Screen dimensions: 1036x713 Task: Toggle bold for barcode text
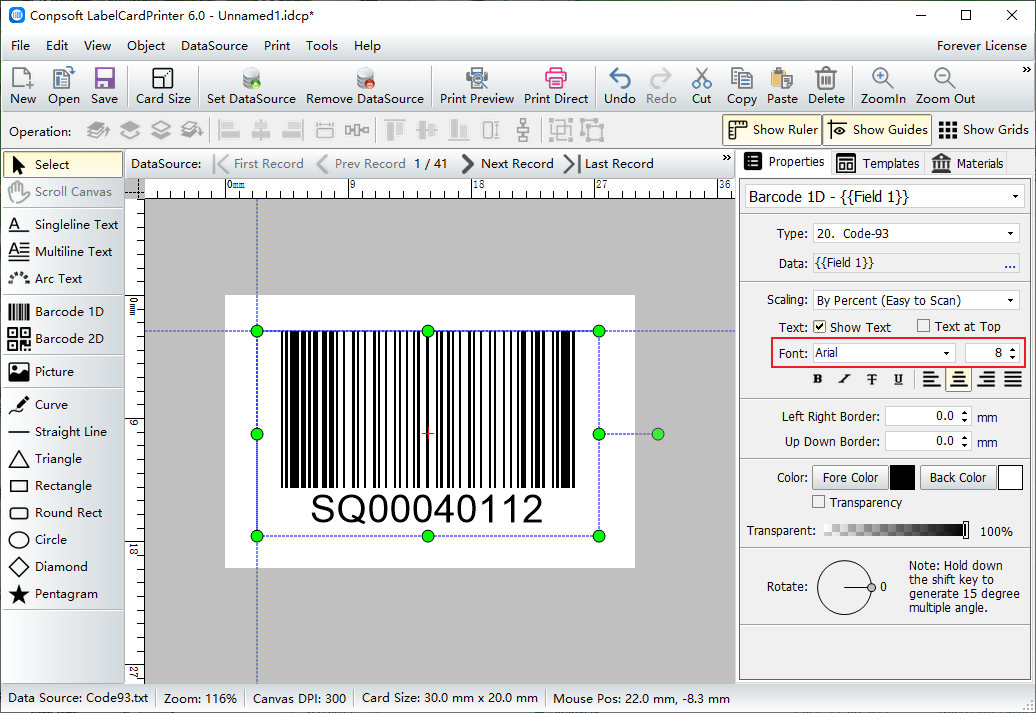818,379
